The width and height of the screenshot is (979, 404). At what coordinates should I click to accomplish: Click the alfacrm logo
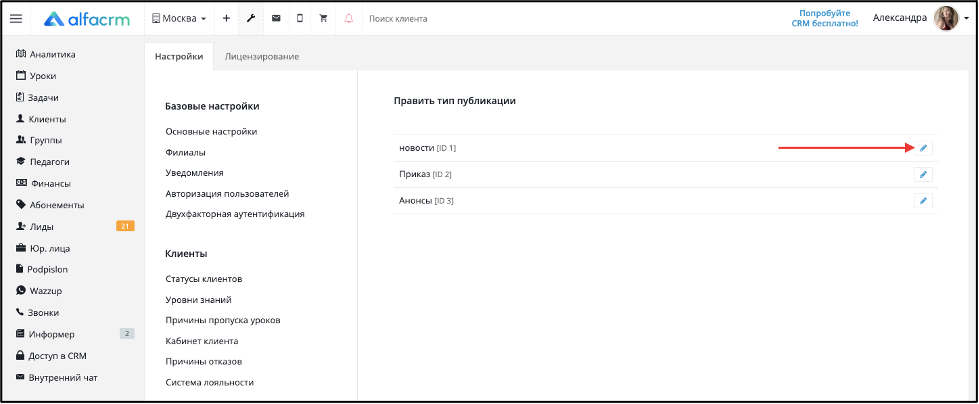click(x=87, y=19)
